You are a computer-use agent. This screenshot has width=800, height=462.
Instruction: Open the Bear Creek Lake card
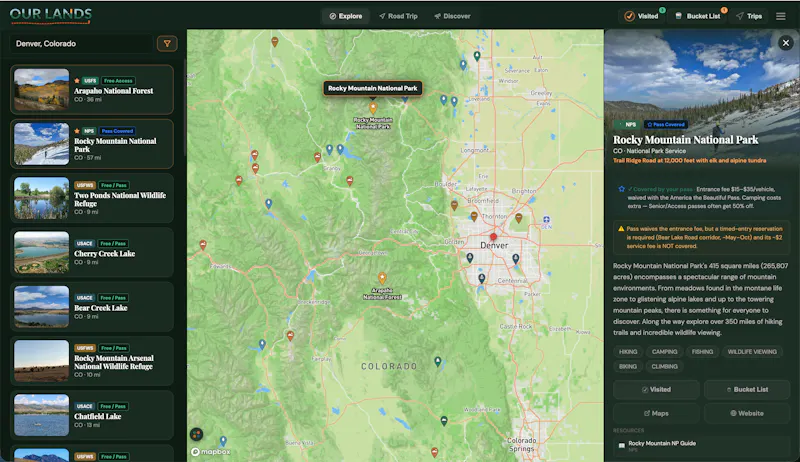tap(92, 307)
